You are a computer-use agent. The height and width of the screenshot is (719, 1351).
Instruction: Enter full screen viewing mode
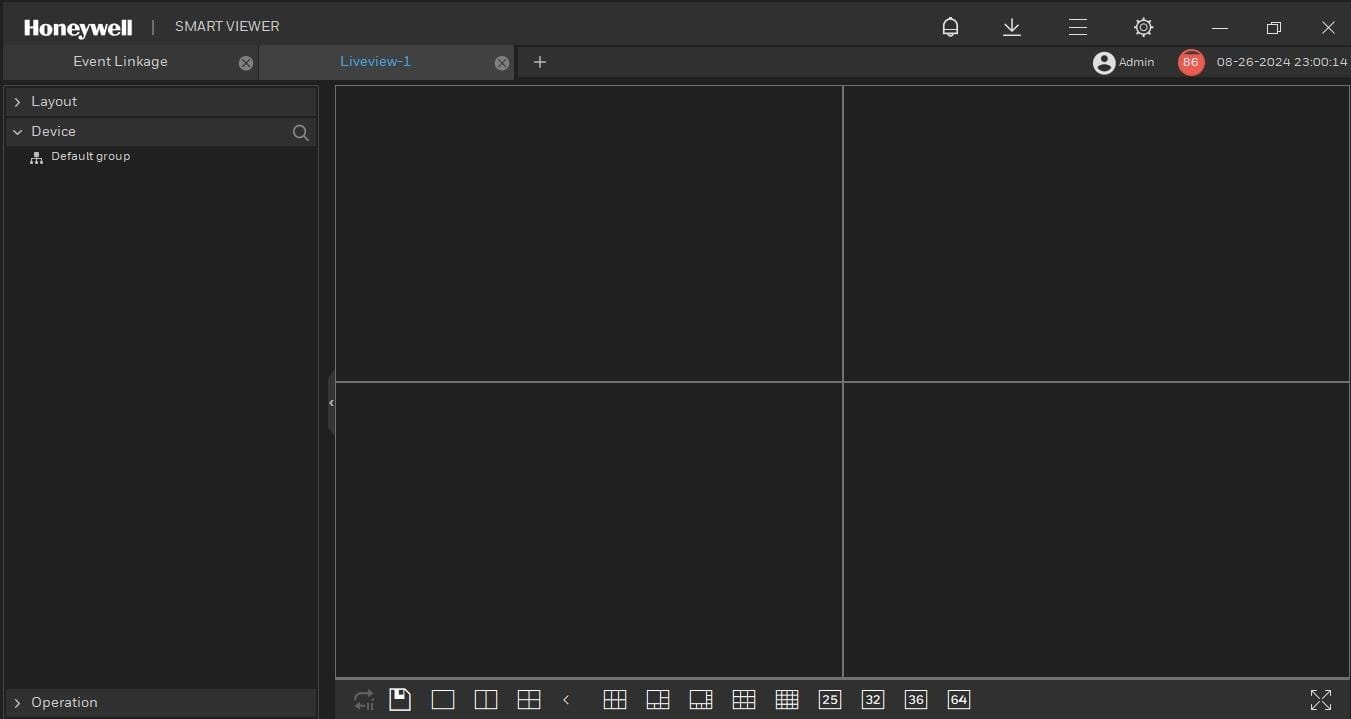click(1322, 699)
